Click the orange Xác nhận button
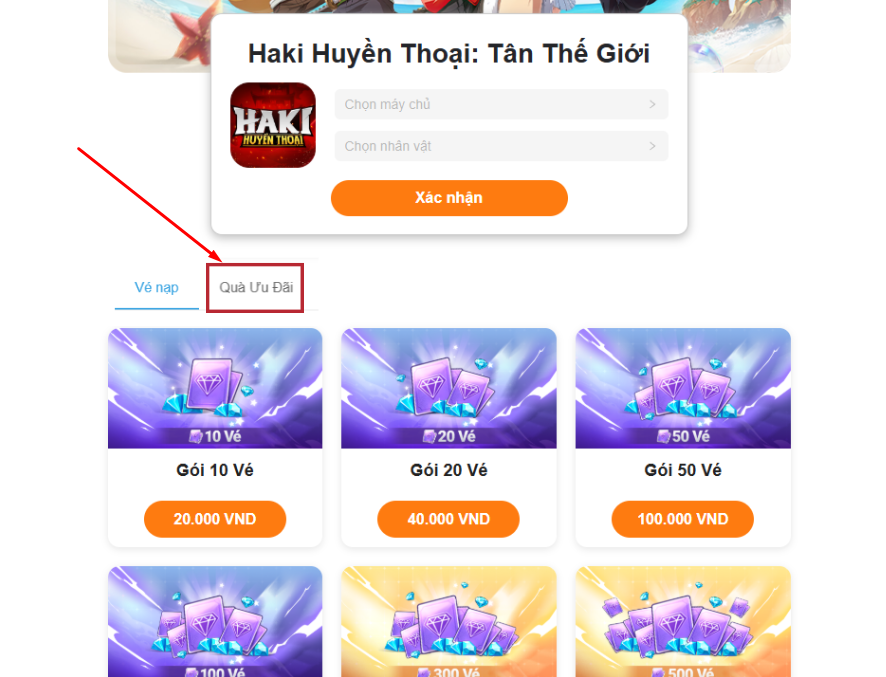The width and height of the screenshot is (886, 677). (449, 198)
